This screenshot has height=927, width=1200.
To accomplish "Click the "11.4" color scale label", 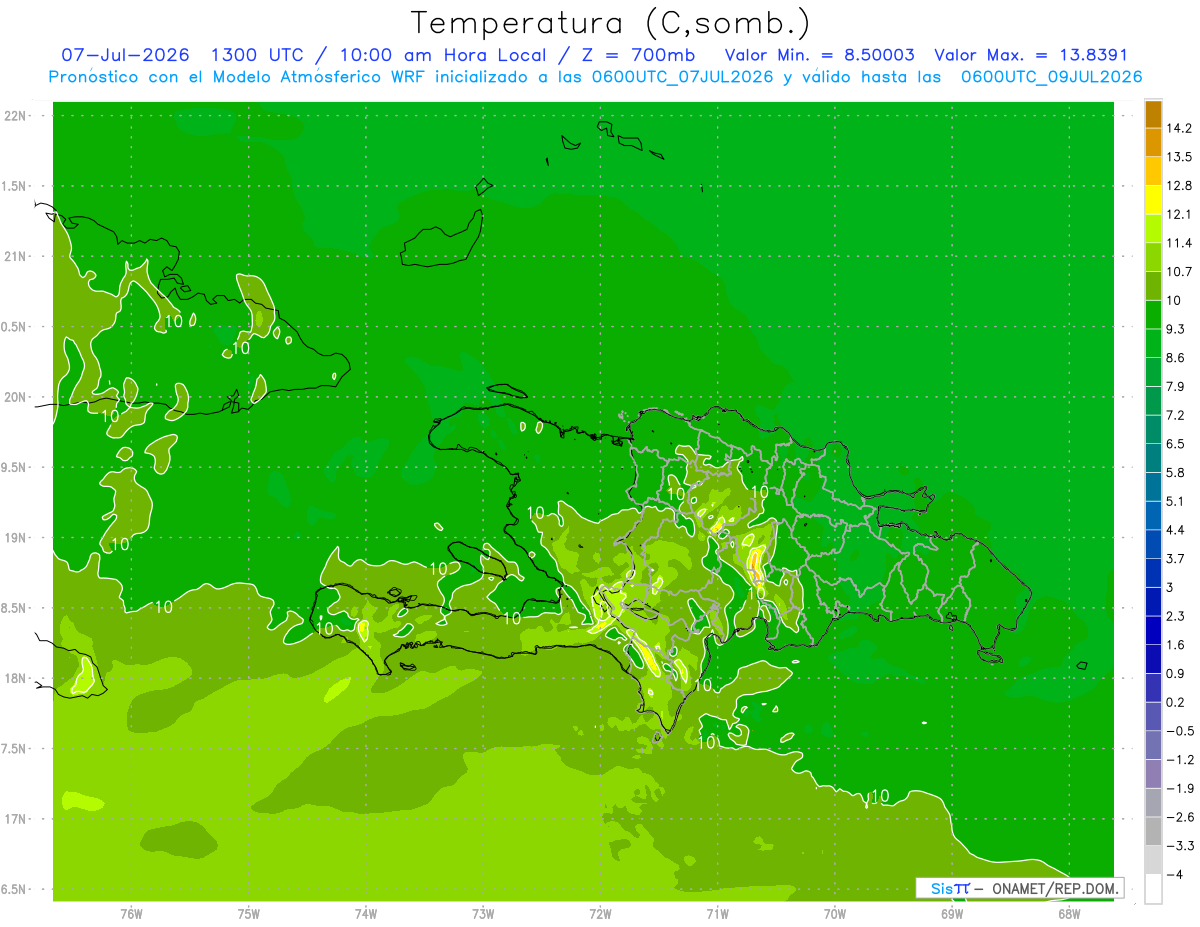I will pos(1179,243).
